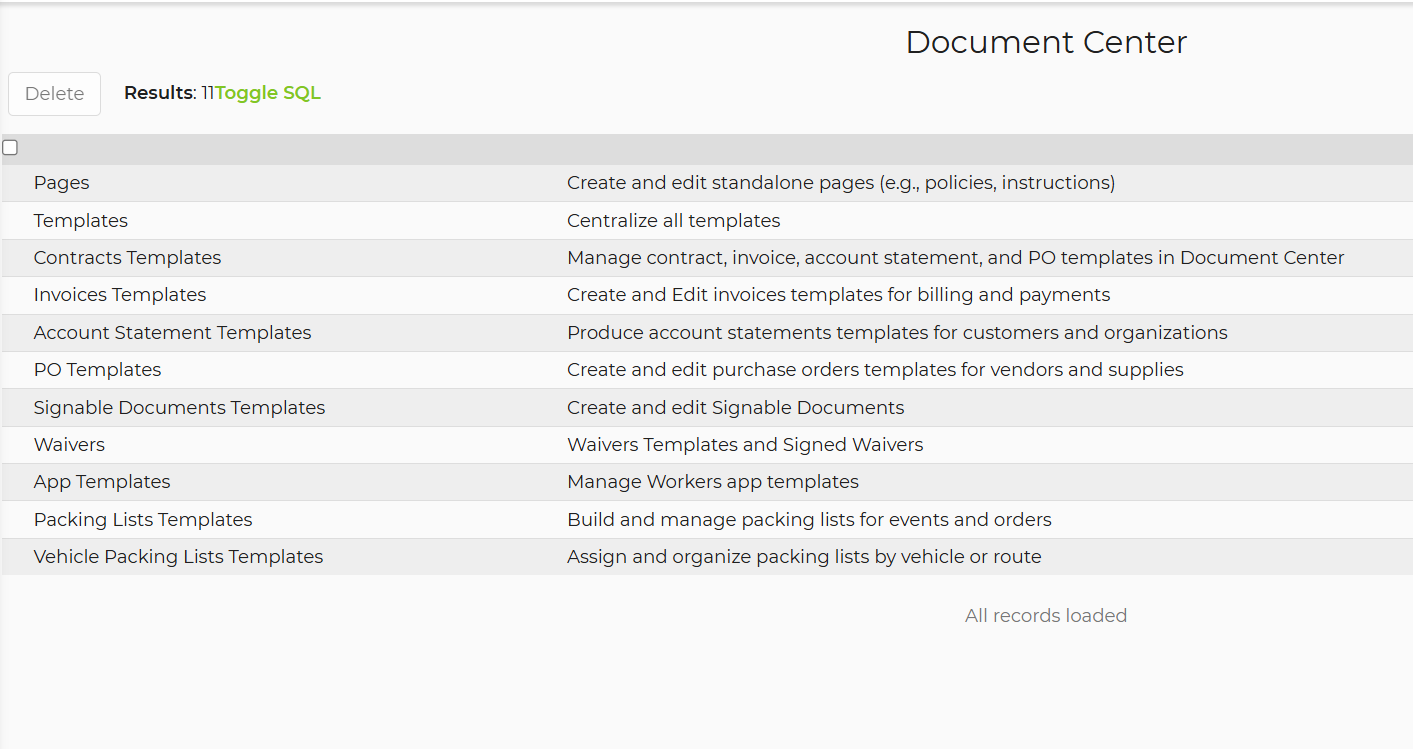The image size is (1413, 749).
Task: Select Contracts Templates entry
Action: [x=127, y=258]
